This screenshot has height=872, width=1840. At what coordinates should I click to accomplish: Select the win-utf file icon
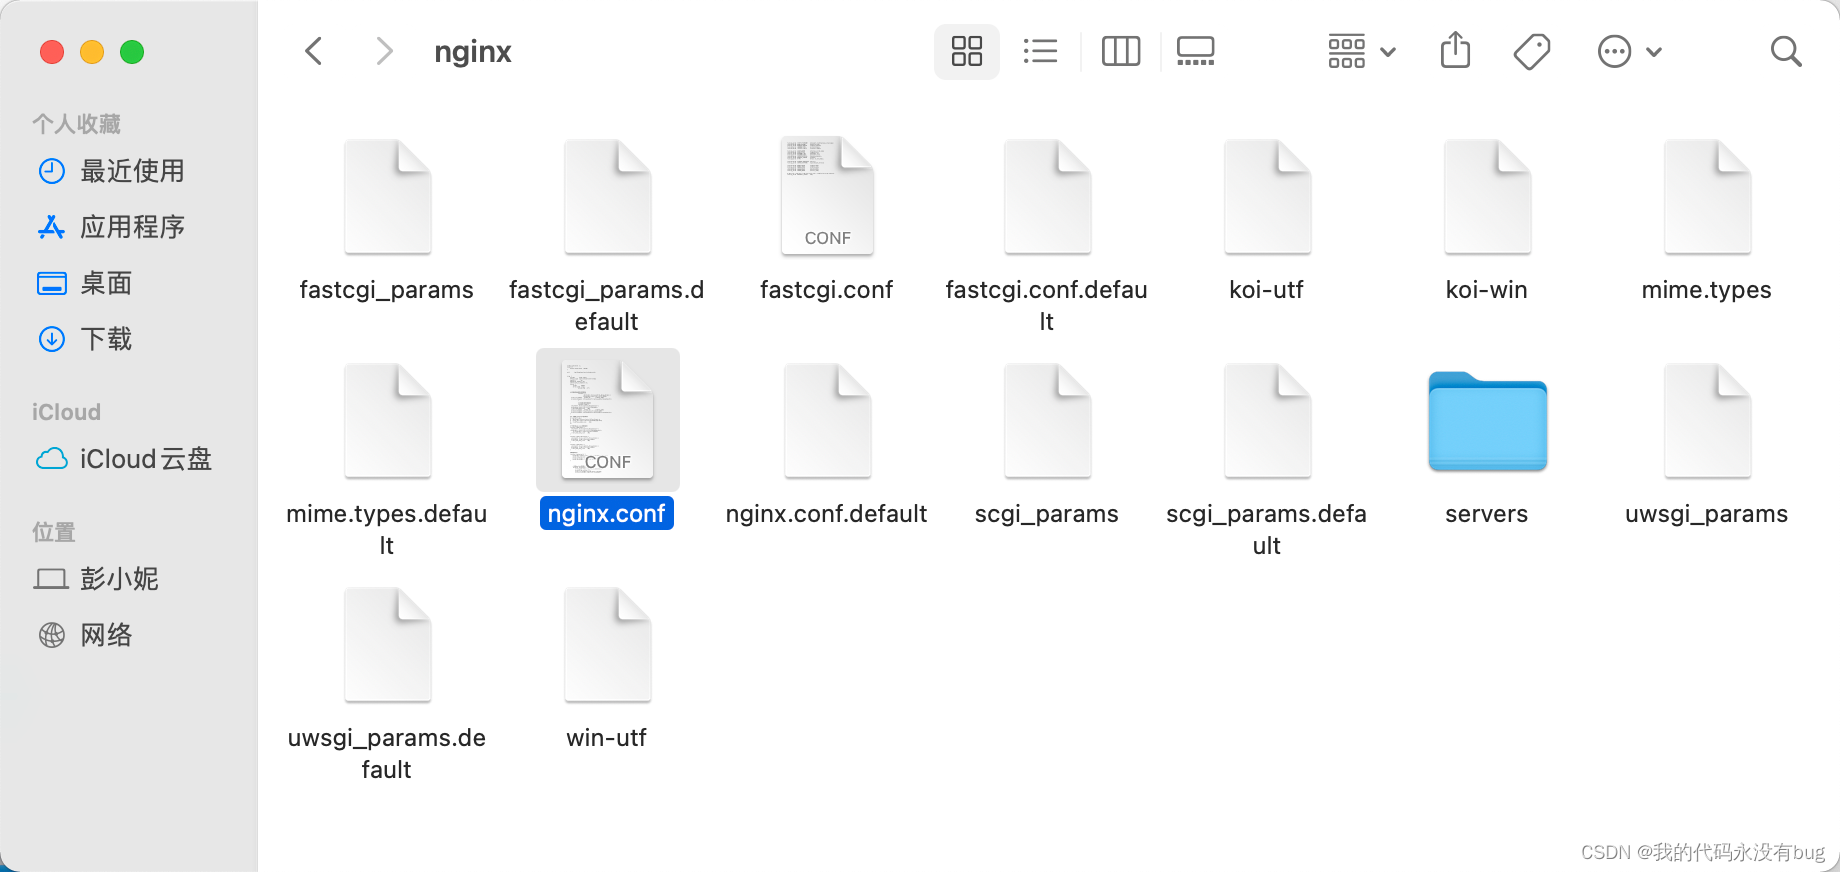pos(608,645)
